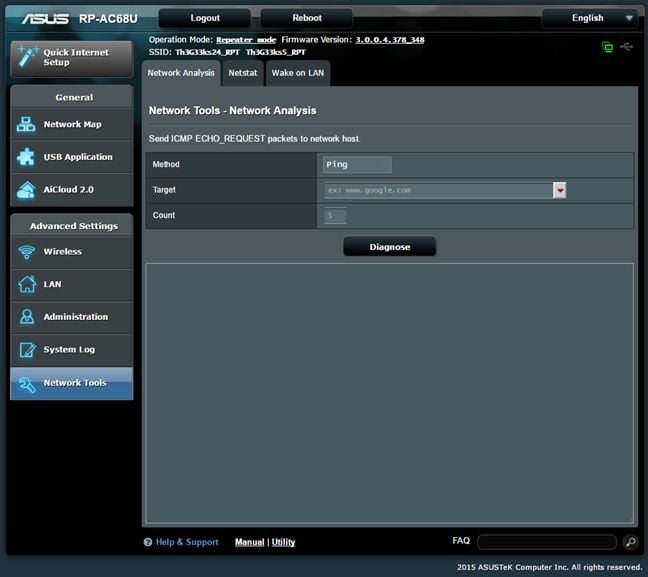Expand the Target host dropdown arrow
The image size is (648, 577).
560,190
